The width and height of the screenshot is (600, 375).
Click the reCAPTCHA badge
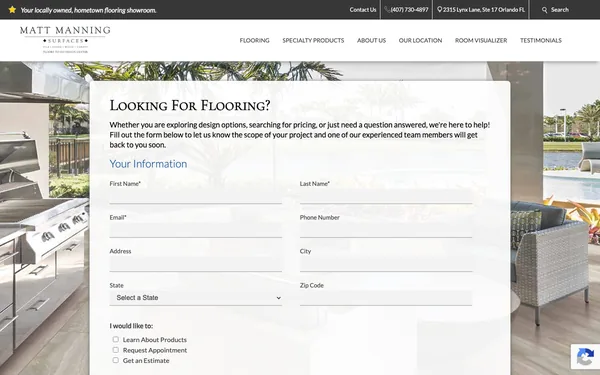point(585,357)
